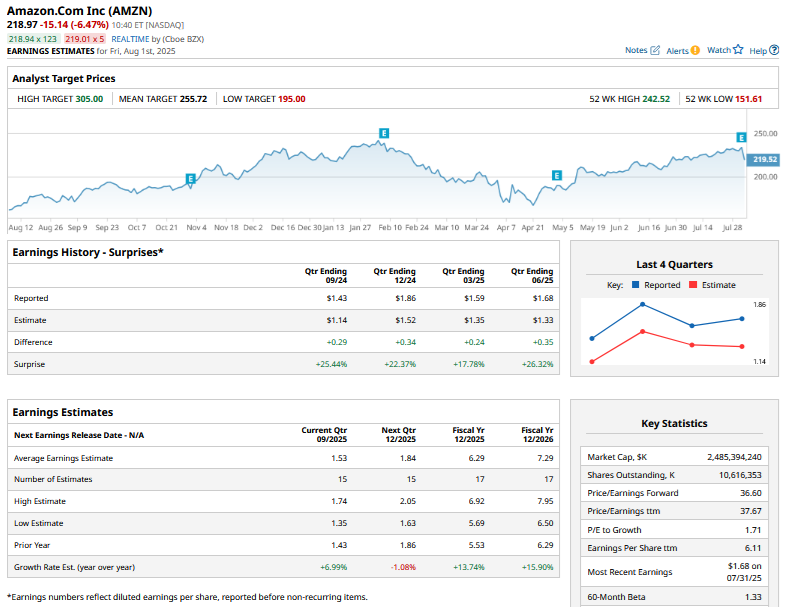This screenshot has height=607, width=787.
Task: Open the Help question mark icon
Action: click(774, 50)
